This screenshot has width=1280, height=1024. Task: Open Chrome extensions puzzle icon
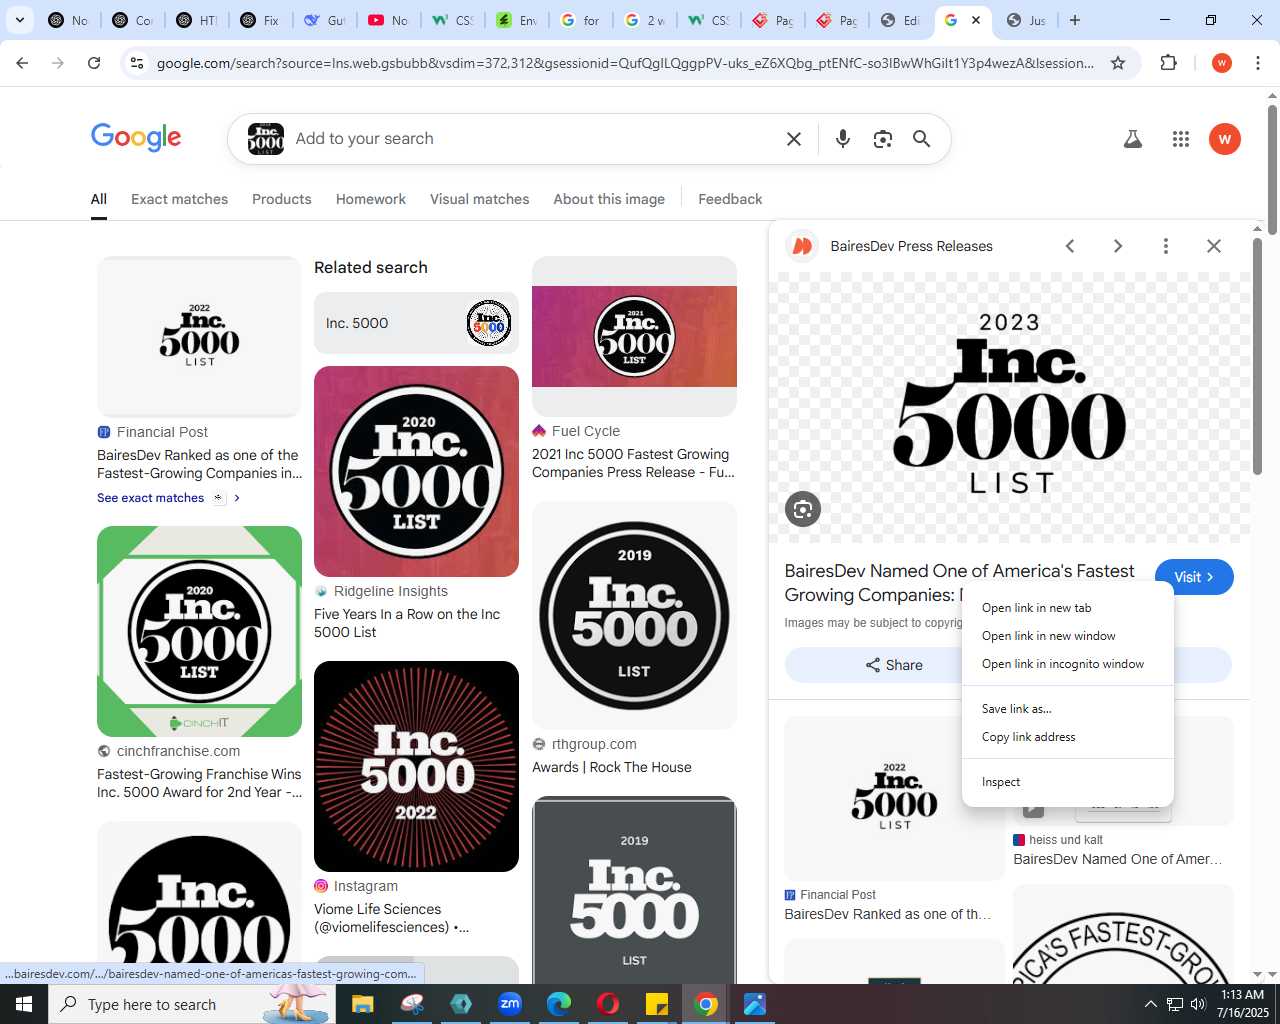(1168, 63)
